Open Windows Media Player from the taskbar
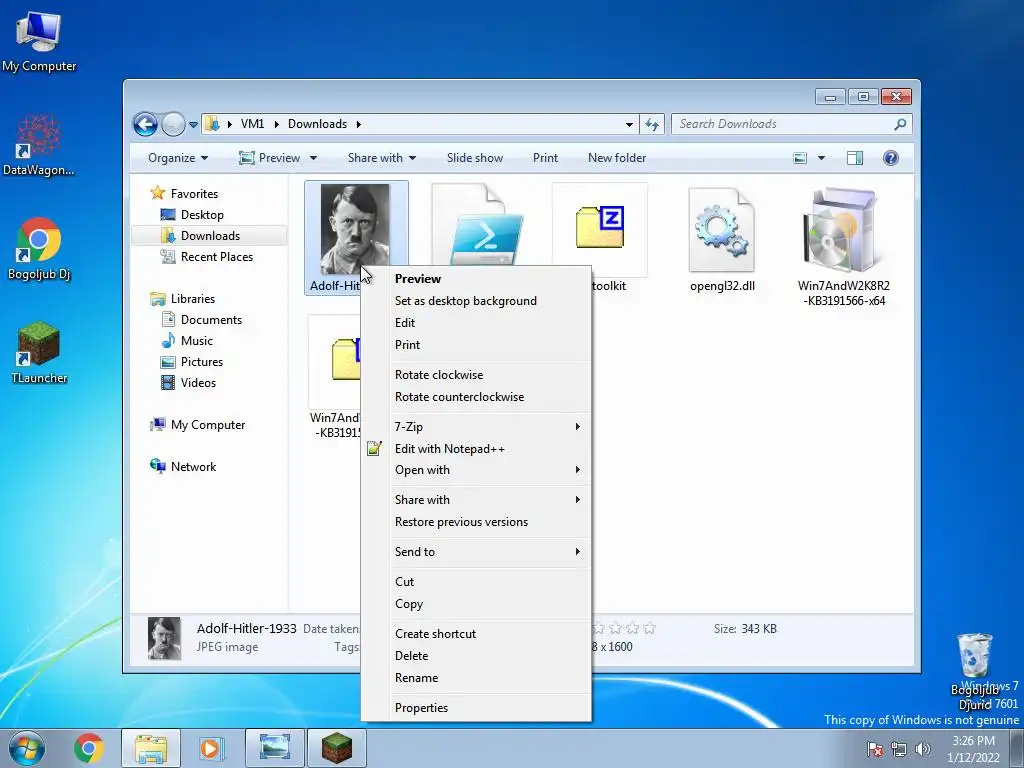1024x768 pixels. [212, 748]
